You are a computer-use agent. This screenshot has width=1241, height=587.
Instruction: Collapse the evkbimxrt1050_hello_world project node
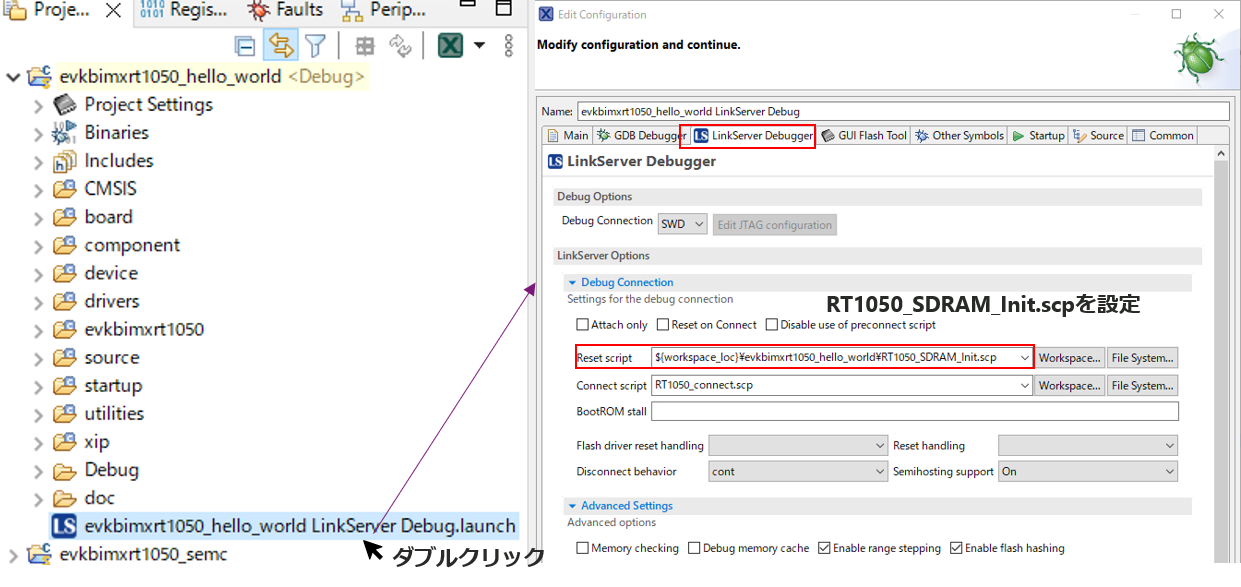pos(12,77)
